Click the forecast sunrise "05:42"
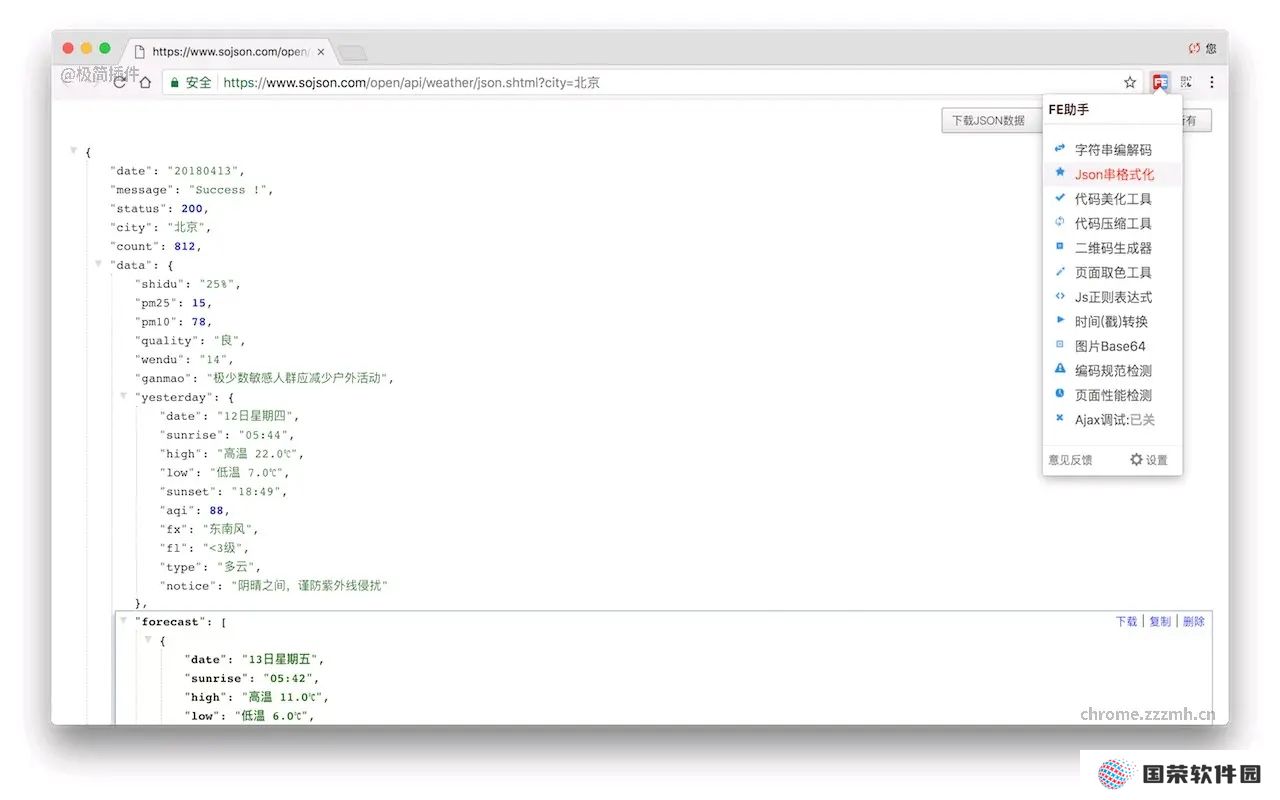Viewport: 1280px width, 800px height. (288, 678)
